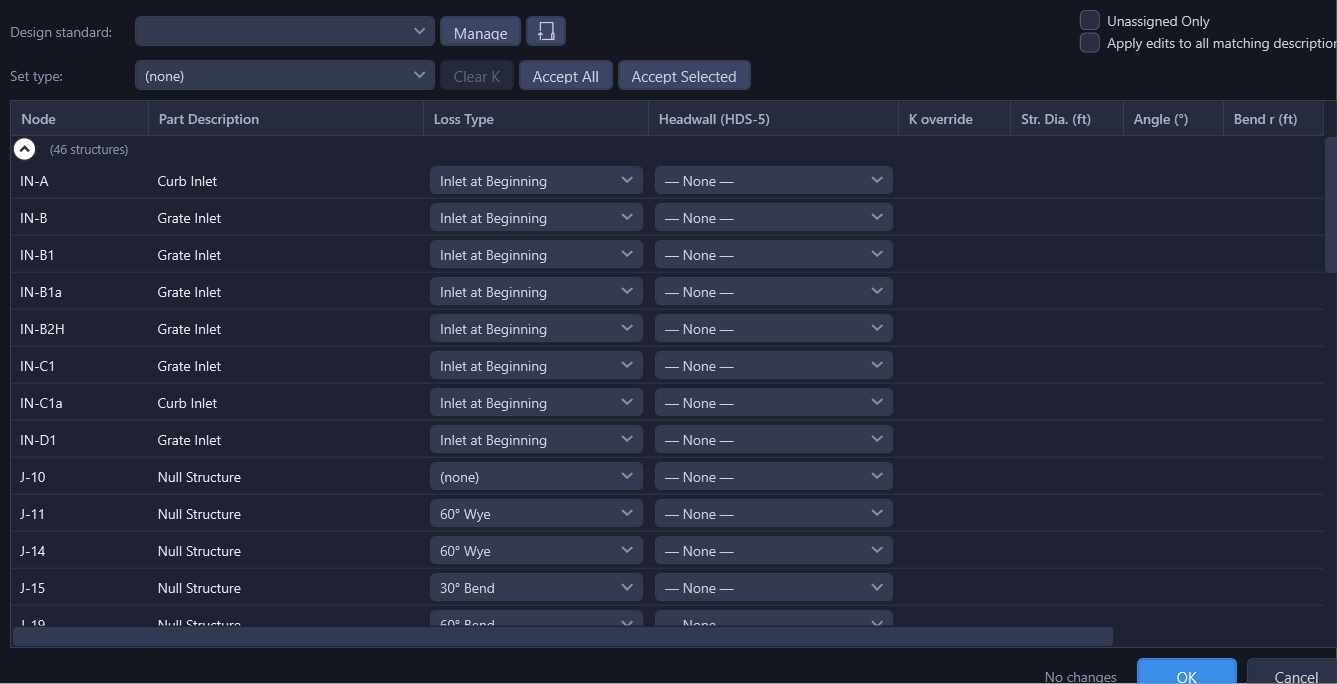Confirm with the OK button
The width and height of the screenshot is (1337, 684).
[x=1187, y=672]
